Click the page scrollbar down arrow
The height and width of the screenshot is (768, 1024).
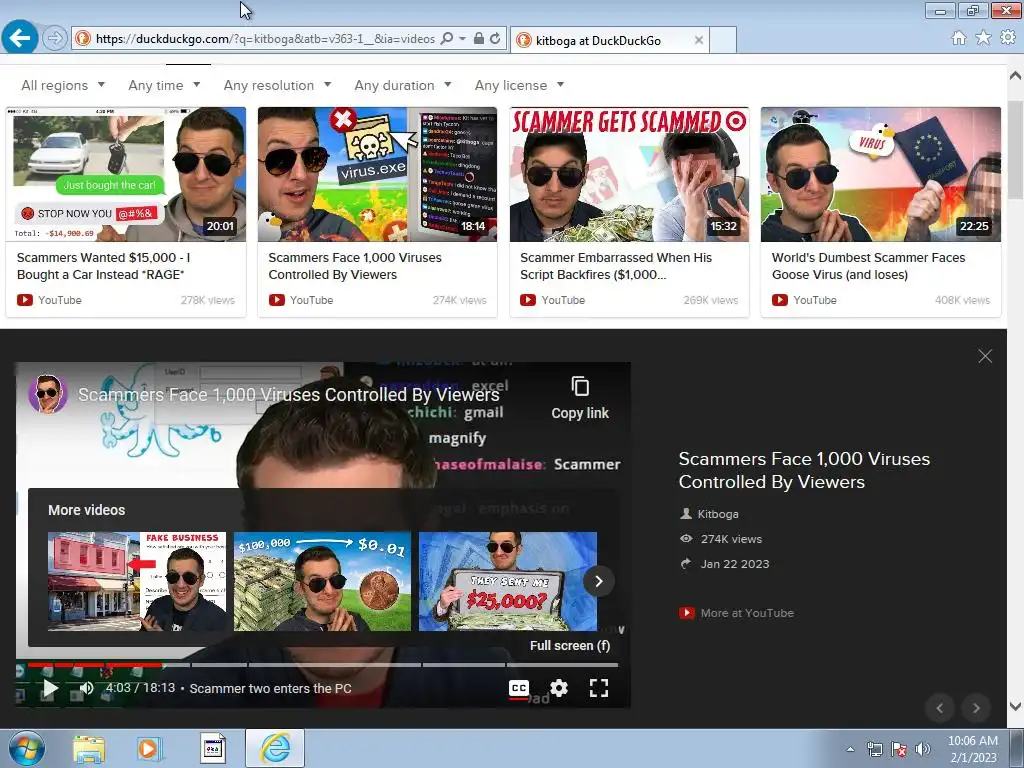coord(1016,706)
